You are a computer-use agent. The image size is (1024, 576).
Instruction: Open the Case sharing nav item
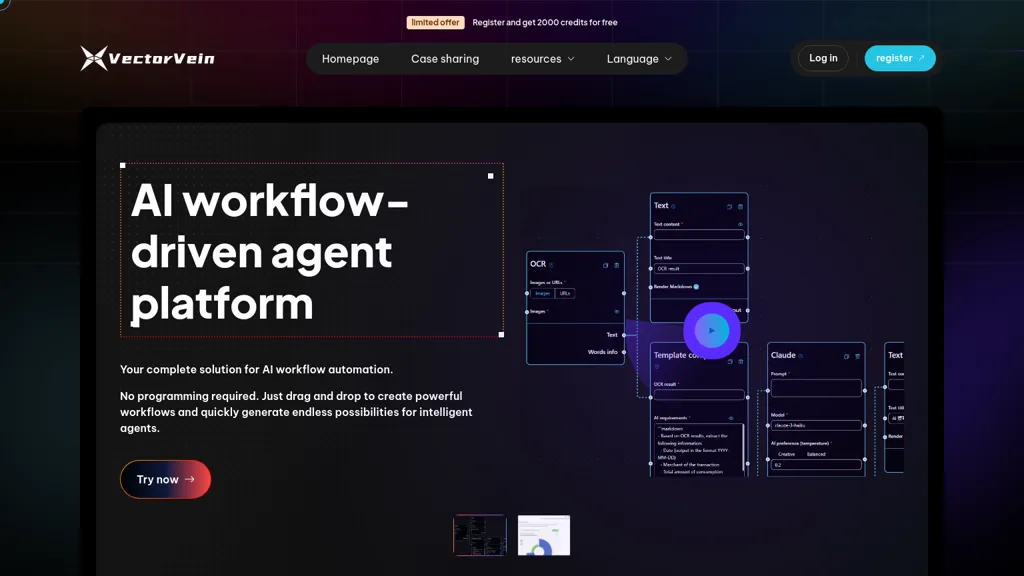[x=445, y=59]
